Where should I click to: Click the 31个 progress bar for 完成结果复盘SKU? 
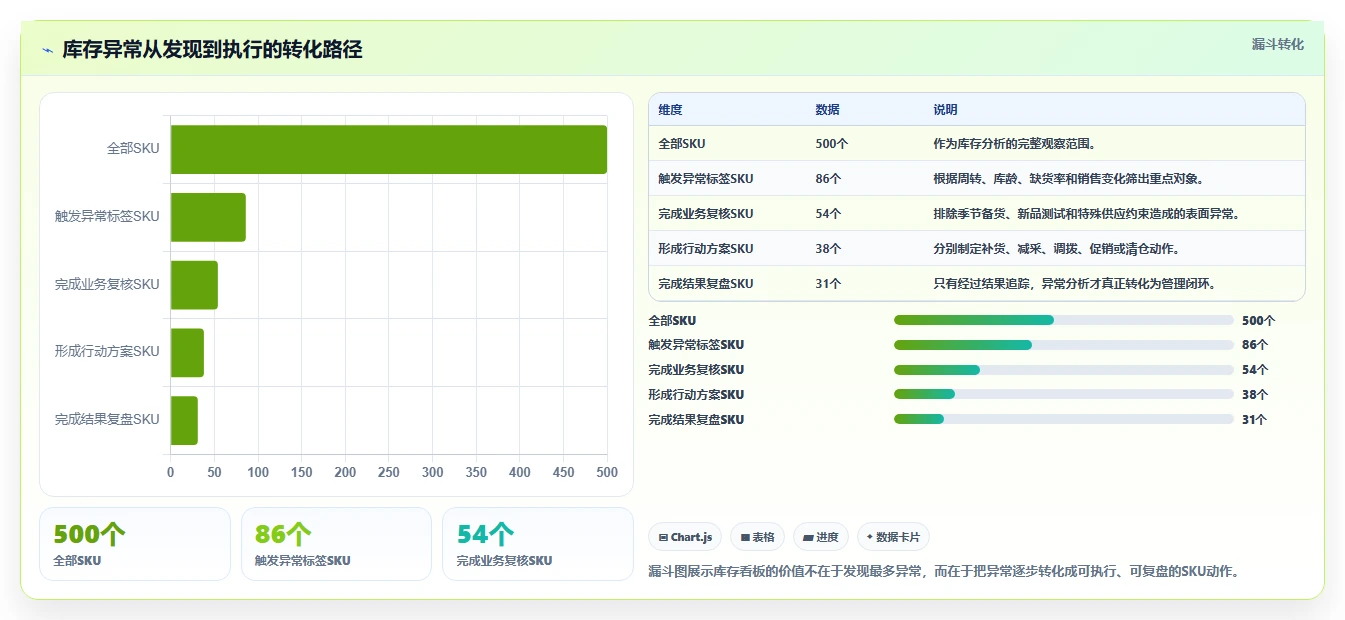(x=1064, y=419)
